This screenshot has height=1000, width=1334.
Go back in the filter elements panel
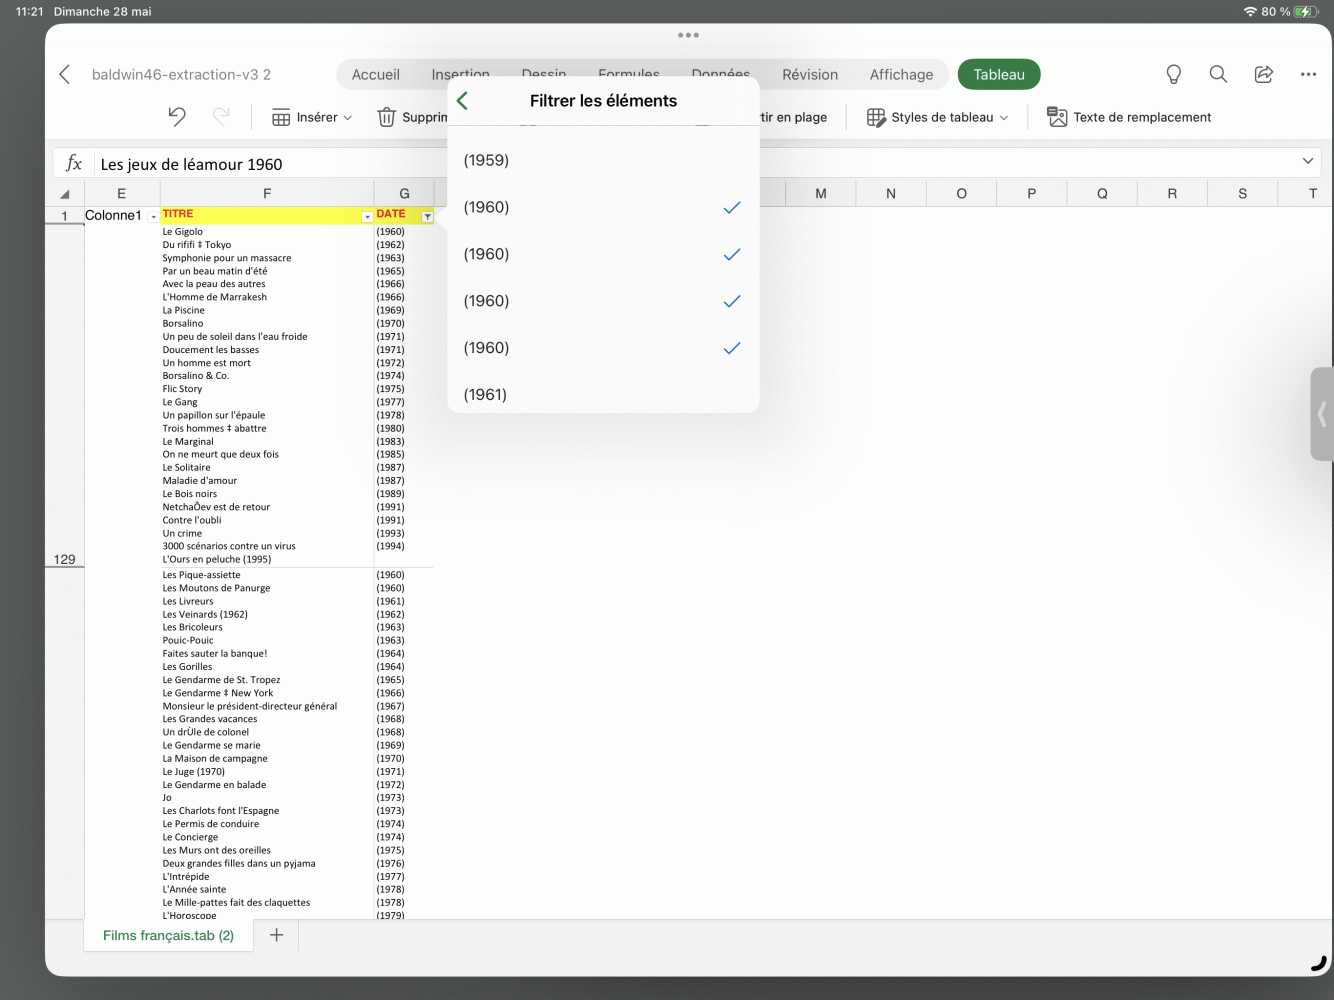point(462,100)
